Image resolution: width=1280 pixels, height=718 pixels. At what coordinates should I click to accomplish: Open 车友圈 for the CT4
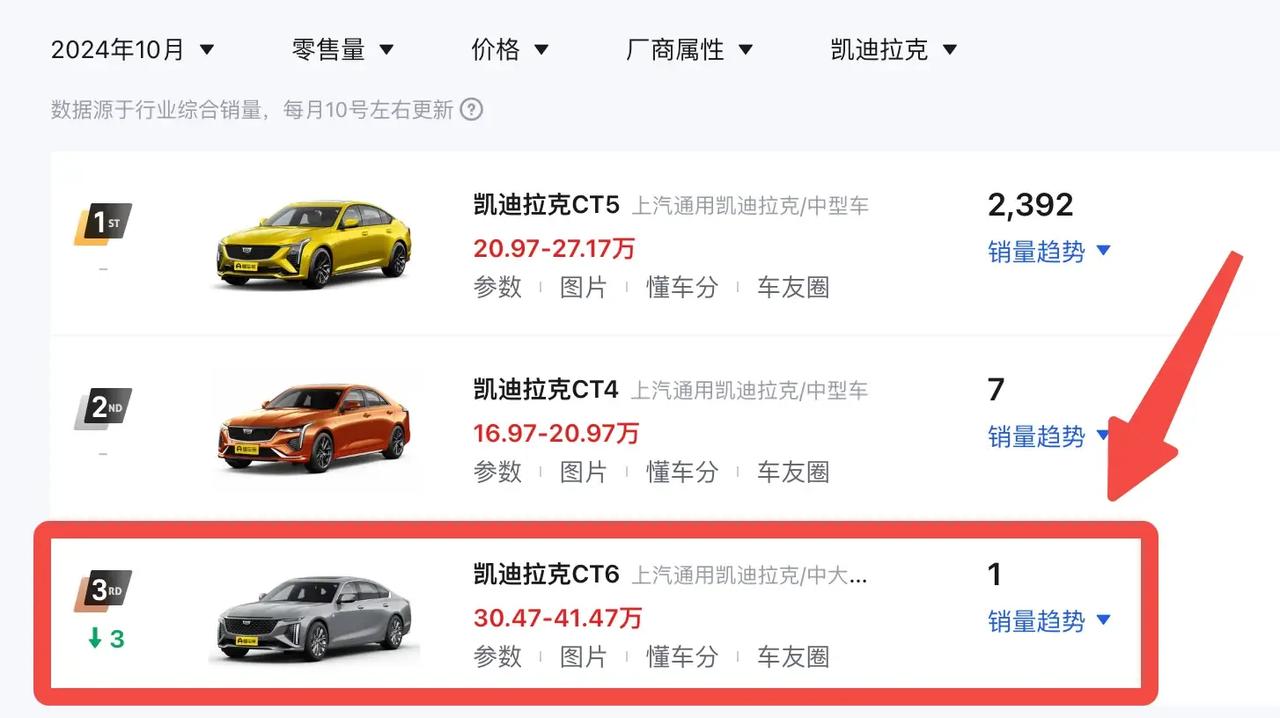793,471
